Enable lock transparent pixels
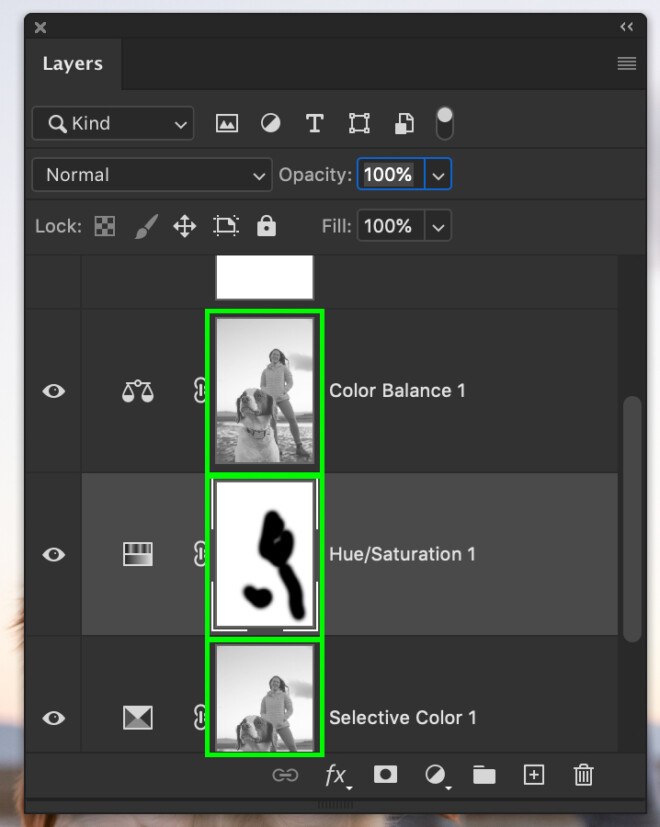Viewport: 660px width, 827px height. (104, 226)
